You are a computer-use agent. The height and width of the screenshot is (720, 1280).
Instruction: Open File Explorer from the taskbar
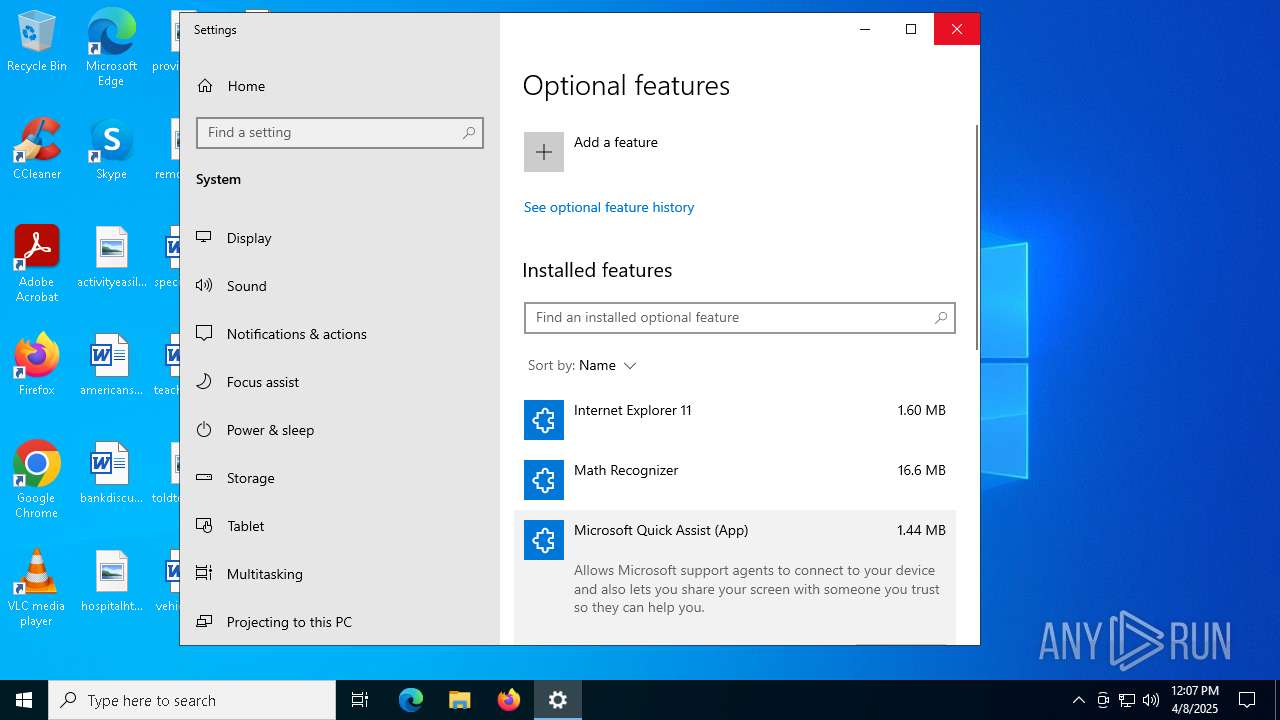(460, 700)
